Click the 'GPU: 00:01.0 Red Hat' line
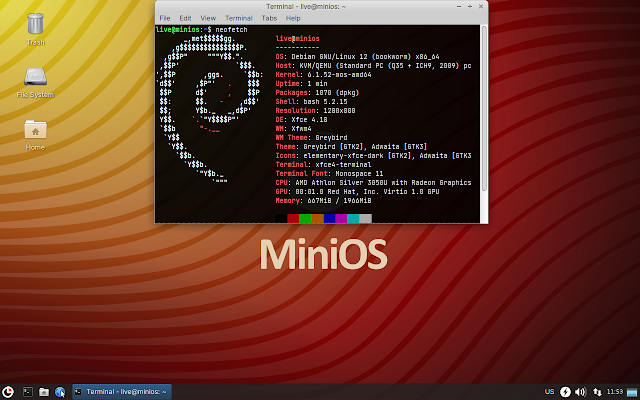This screenshot has height=400, width=640. coord(358,191)
